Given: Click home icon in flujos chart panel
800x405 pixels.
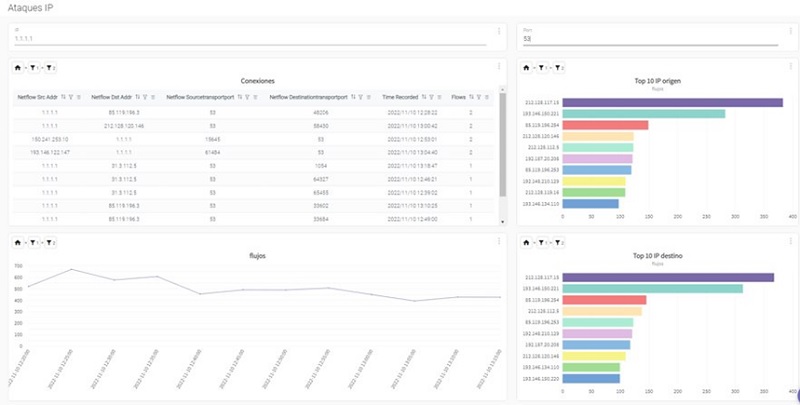Looking at the screenshot, I should 17,241.
